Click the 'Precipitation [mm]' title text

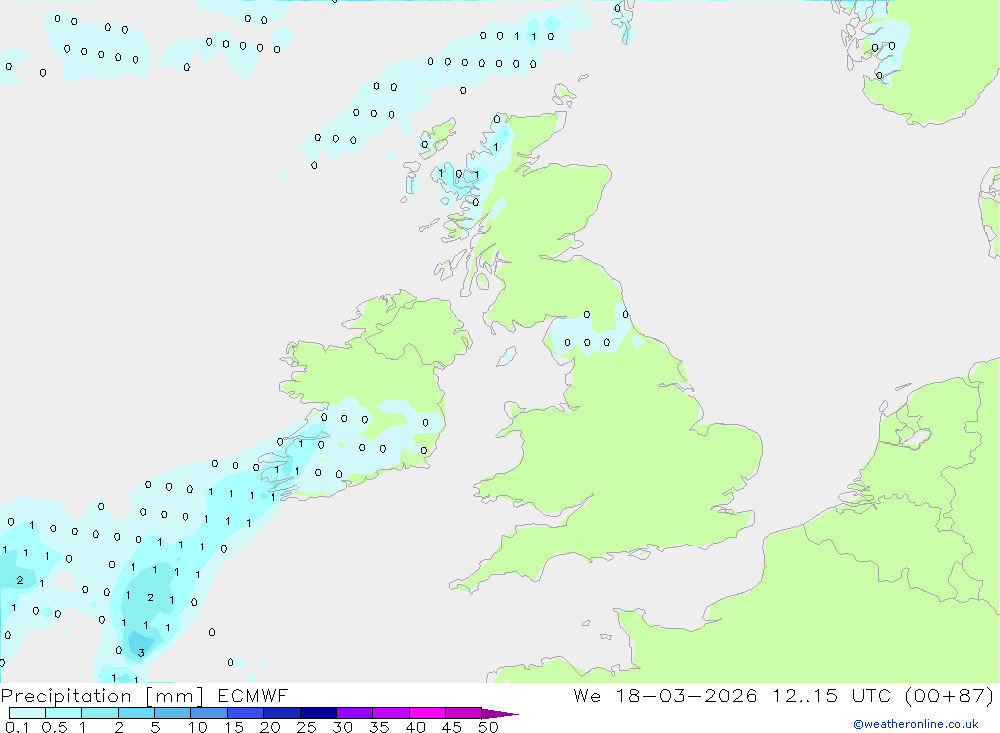(x=102, y=695)
